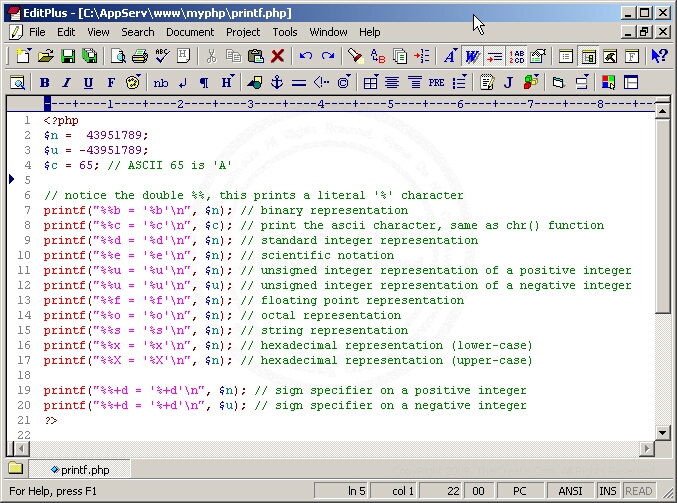Image resolution: width=677 pixels, height=503 pixels.
Task: Insert a paragraph tag (¶)
Action: click(x=204, y=82)
